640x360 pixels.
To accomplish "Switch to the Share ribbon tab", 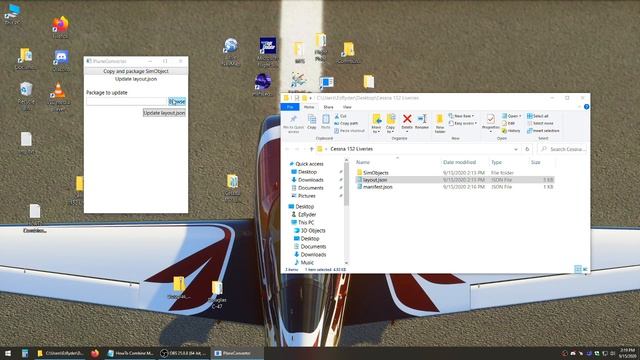I will 329,107.
